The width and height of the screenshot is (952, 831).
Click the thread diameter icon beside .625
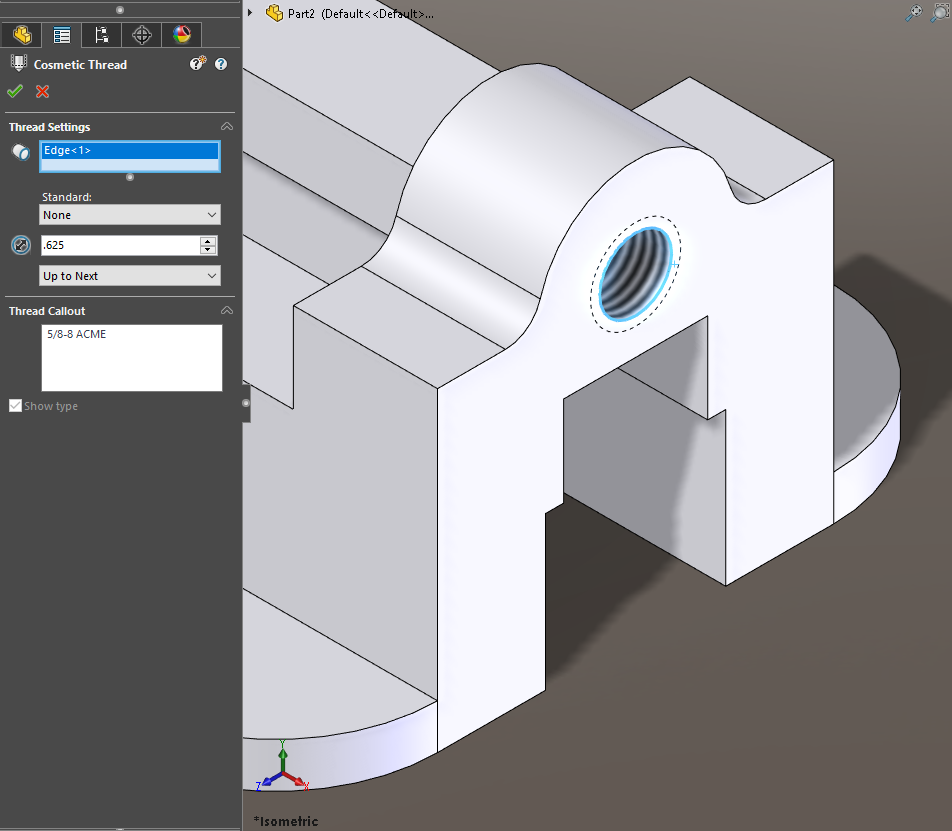pyautogui.click(x=21, y=245)
